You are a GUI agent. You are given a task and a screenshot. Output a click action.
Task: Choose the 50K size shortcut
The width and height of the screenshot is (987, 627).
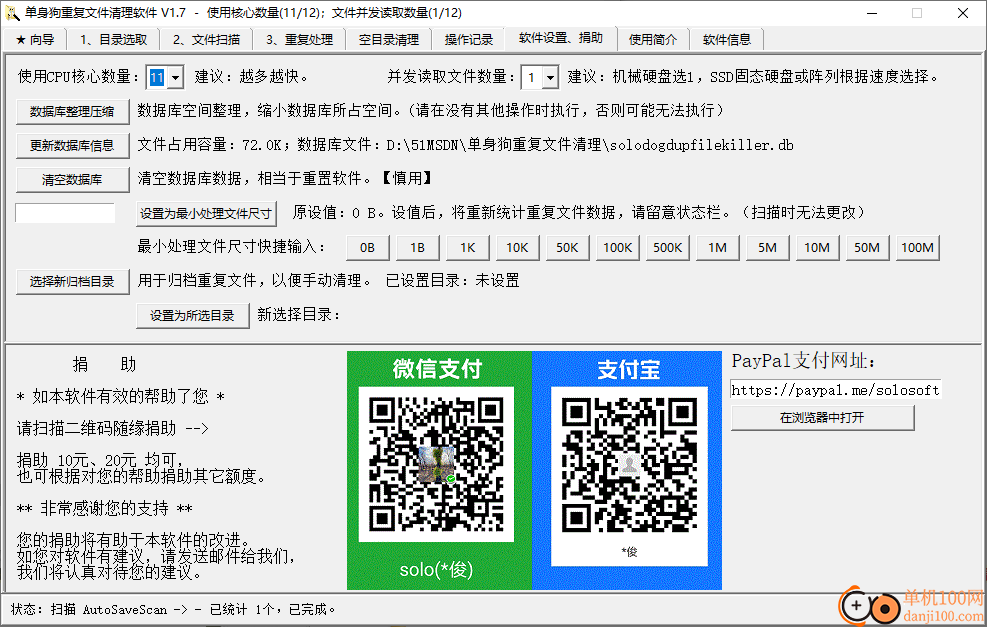coord(567,247)
